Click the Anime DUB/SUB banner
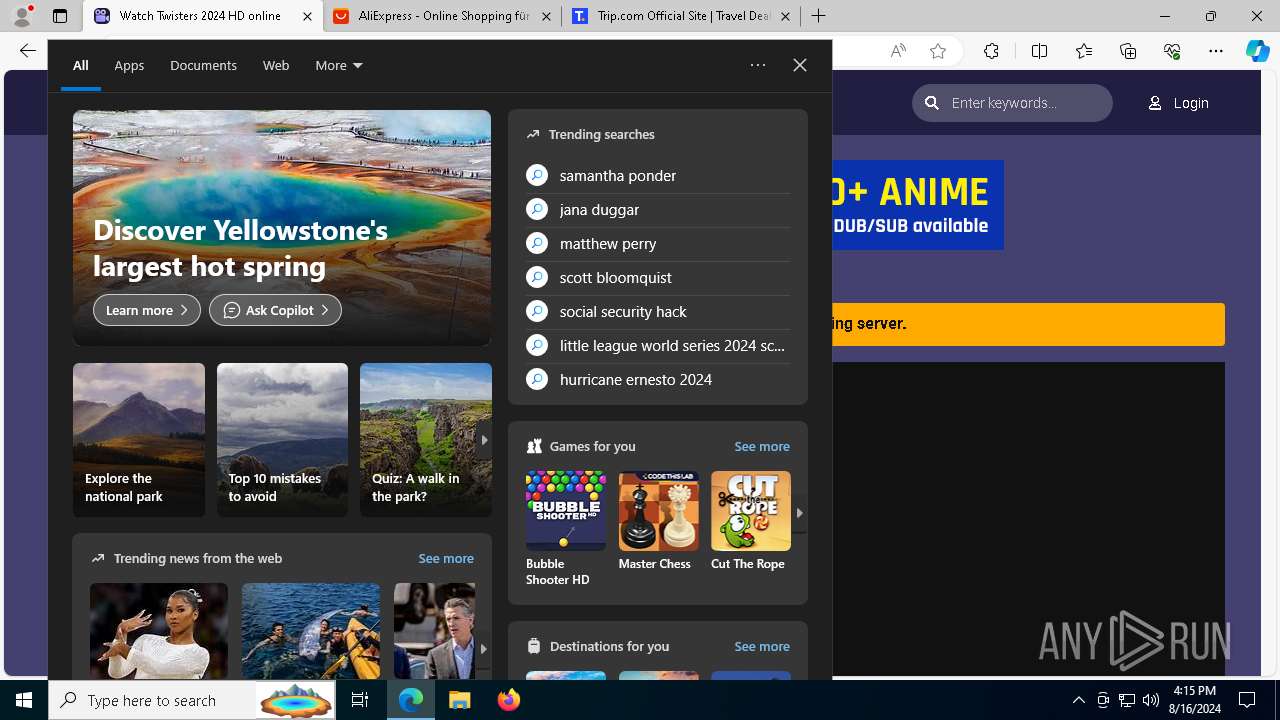Screen dimensions: 1280x720 [917, 205]
